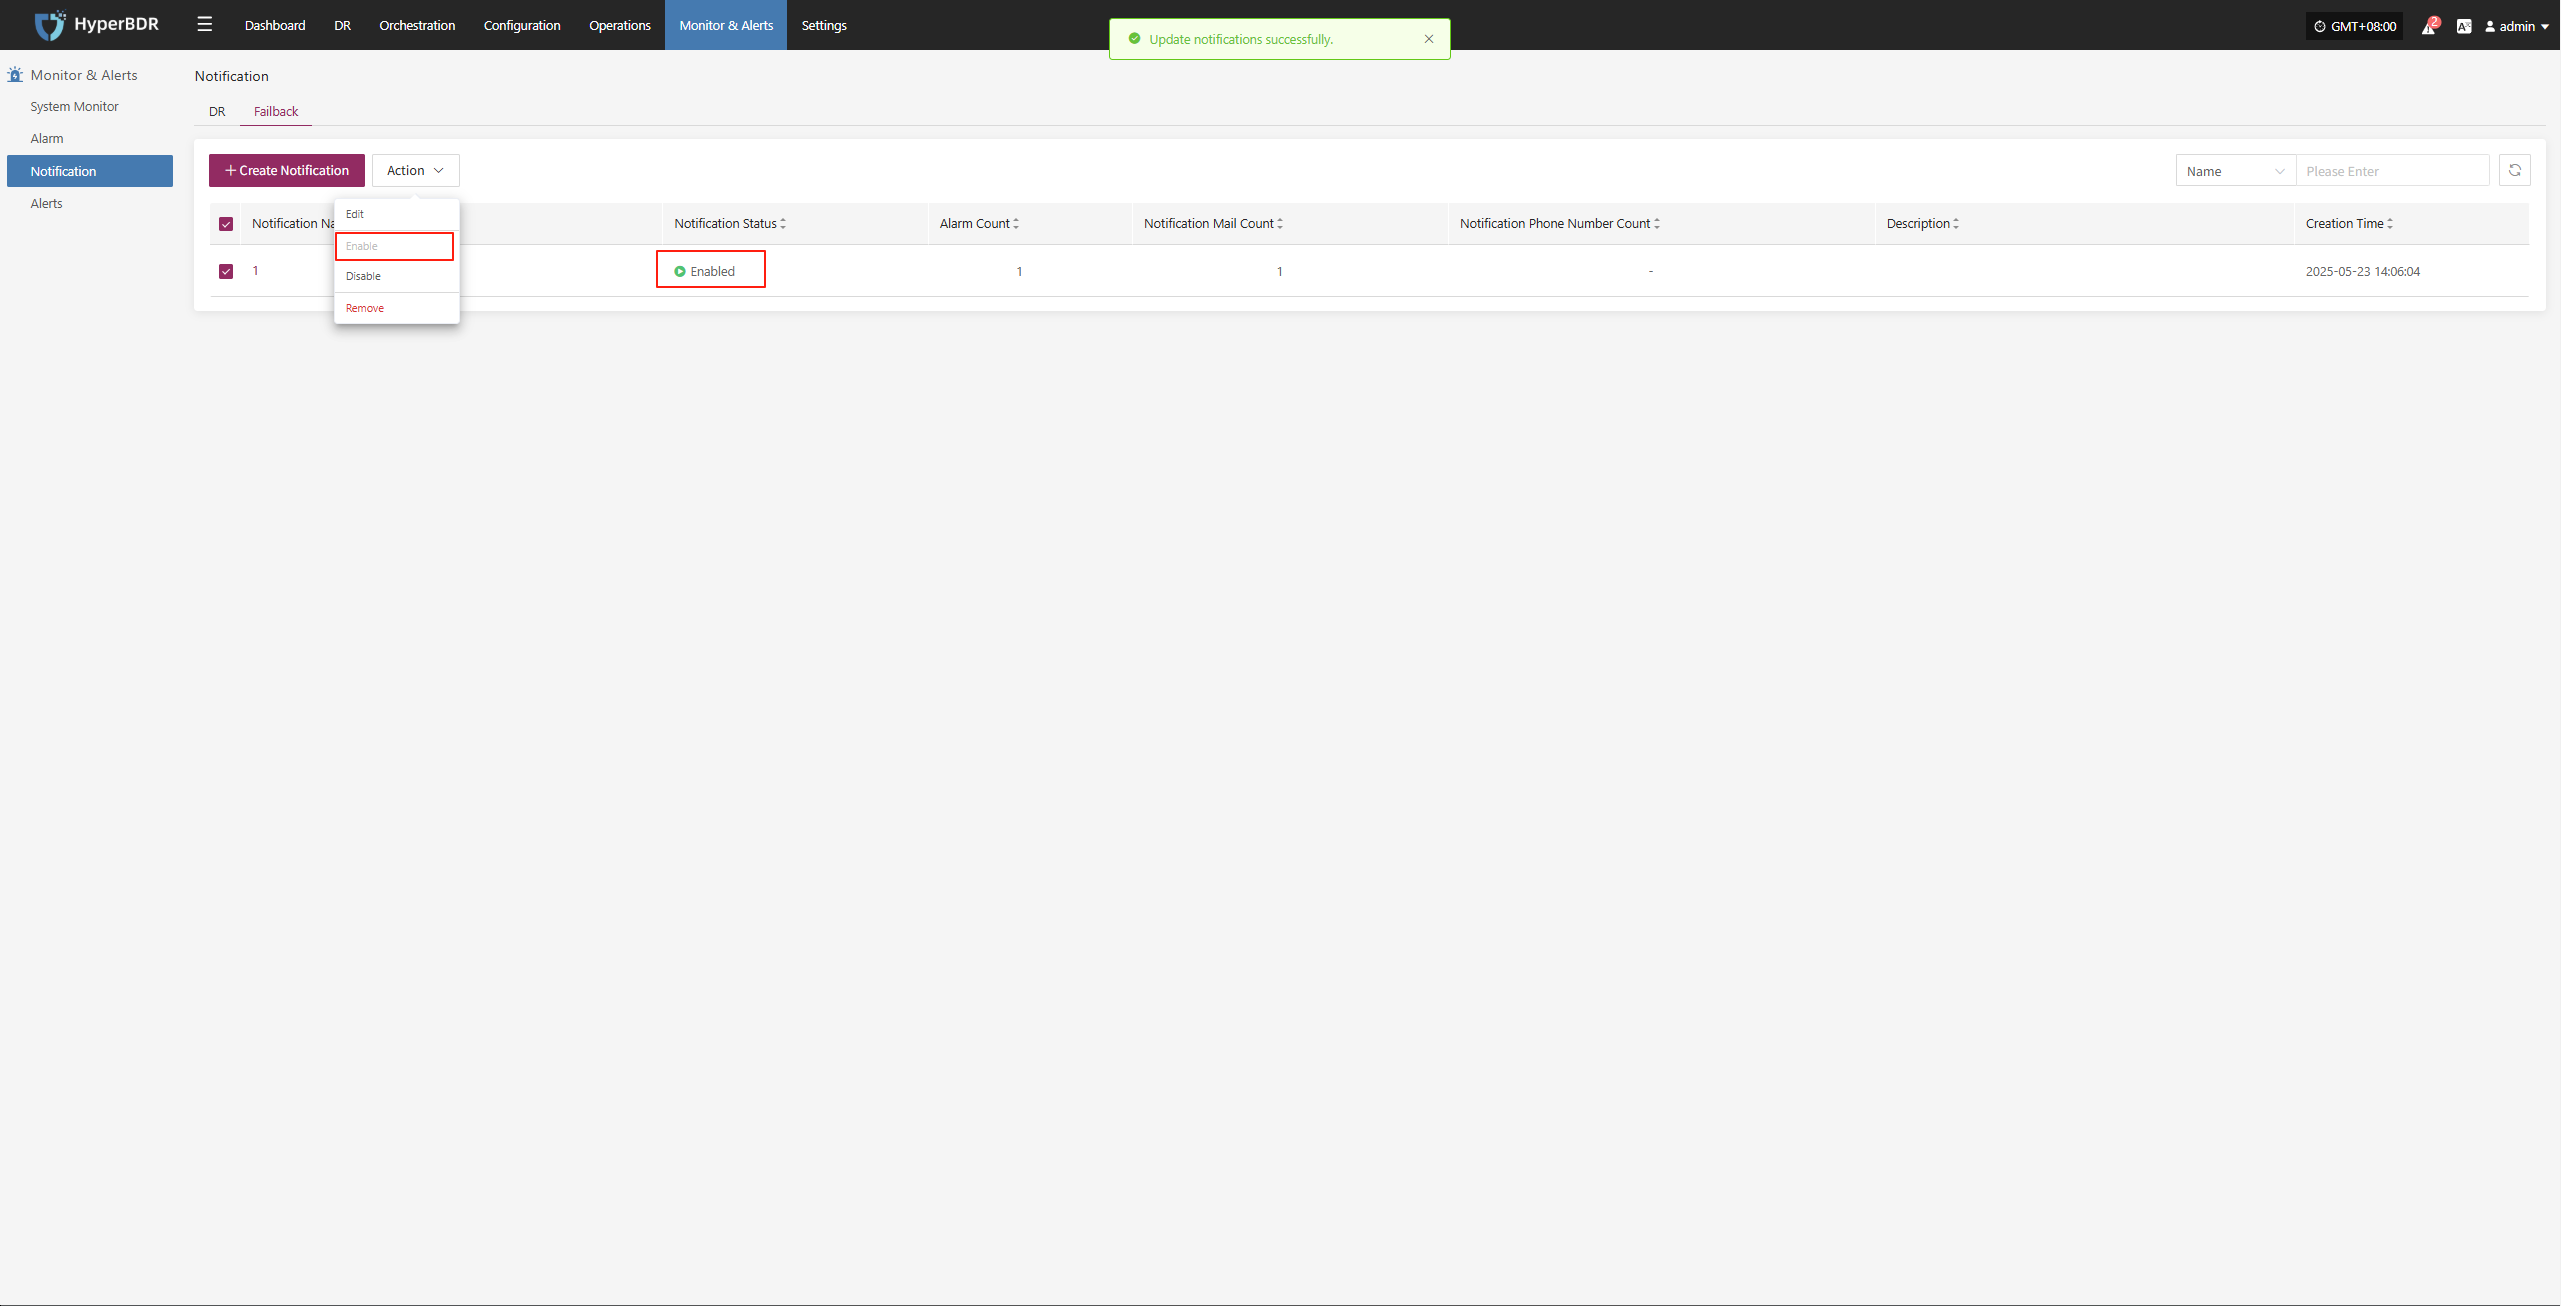
Task: Switch language with the translate icon
Action: 2464,26
